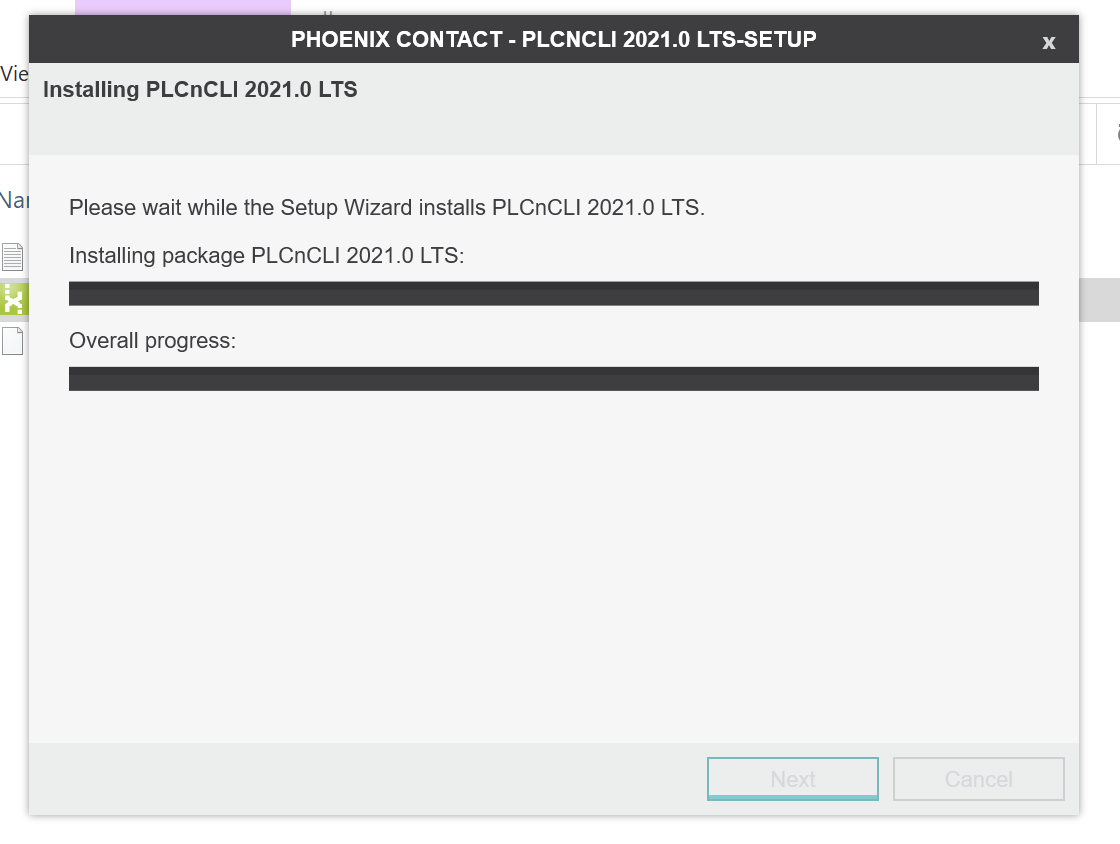Click the Installing PLCnCLI 2021.0 LTS heading

tap(200, 89)
